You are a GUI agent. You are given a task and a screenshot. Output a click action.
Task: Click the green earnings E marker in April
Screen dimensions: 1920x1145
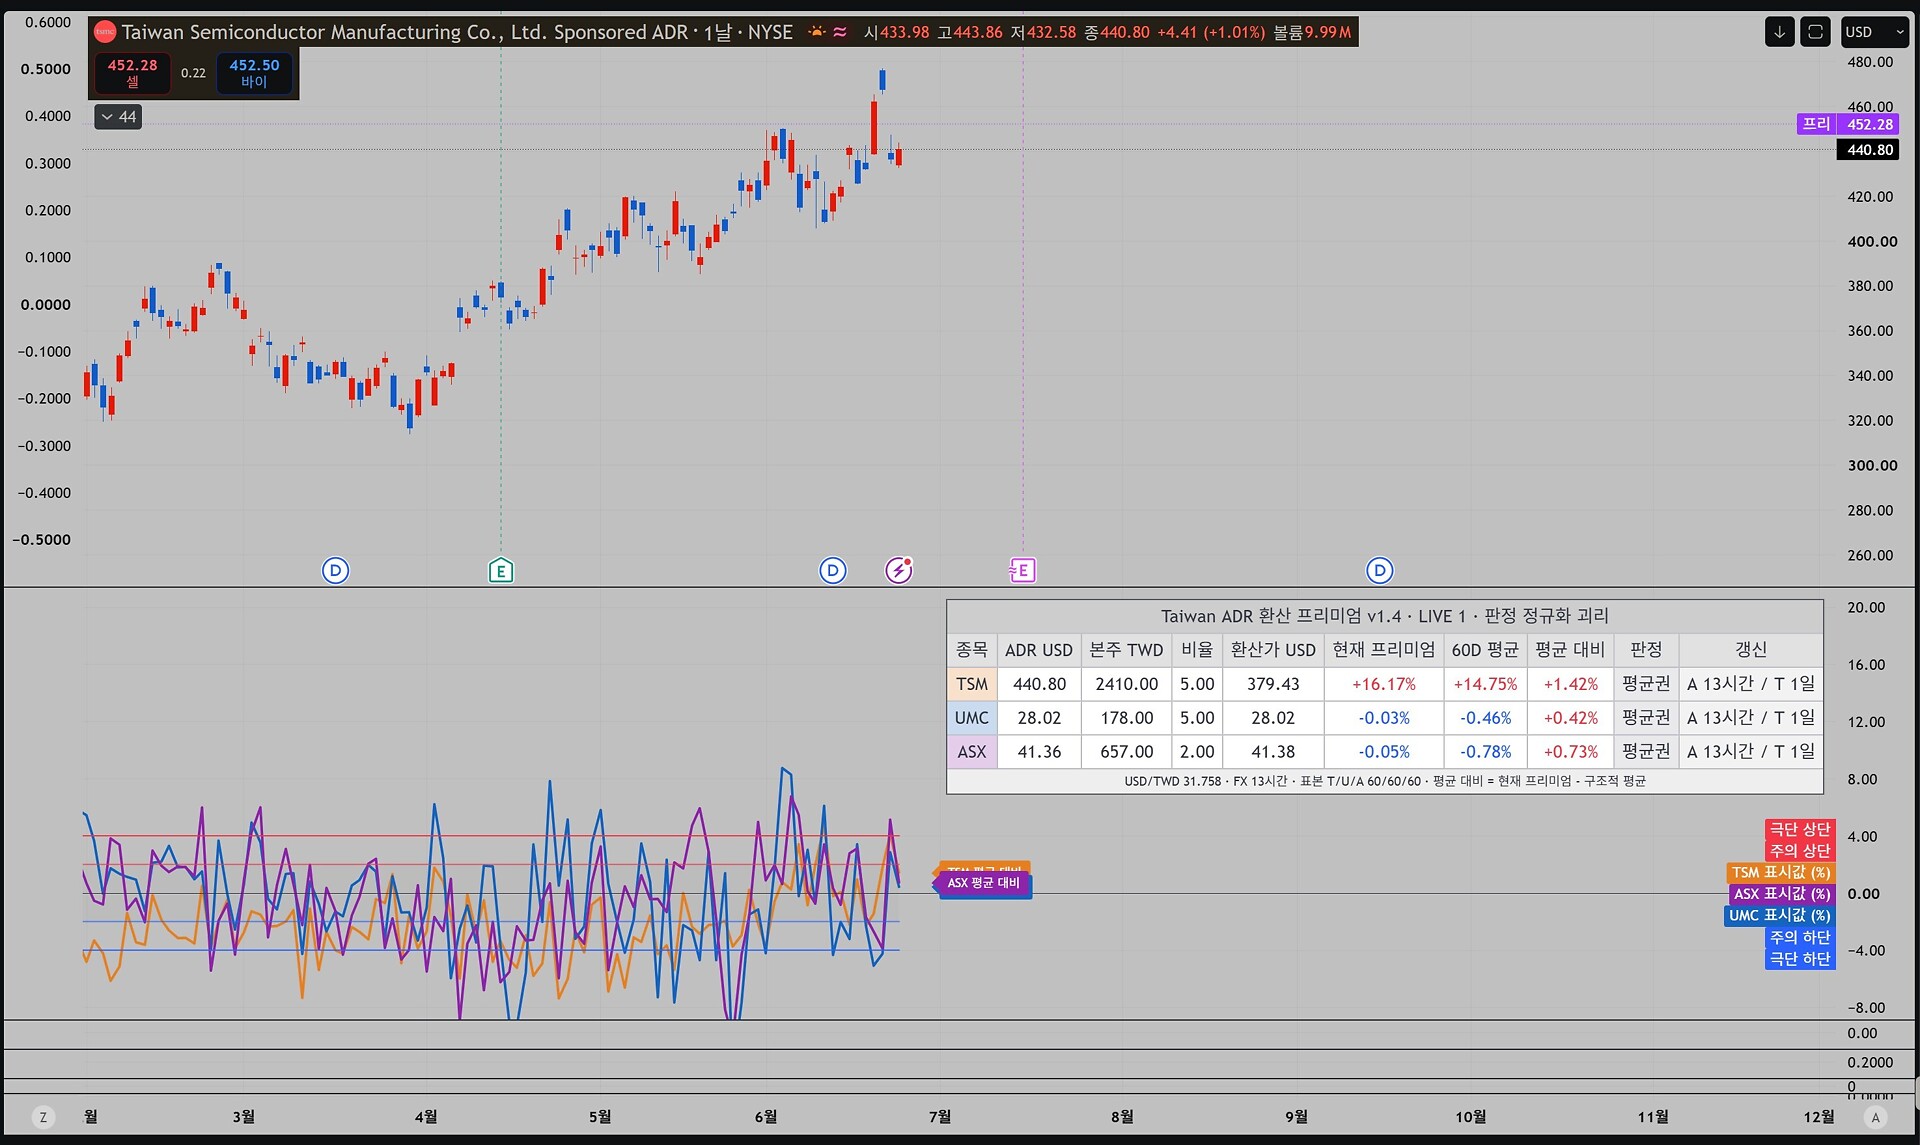[501, 571]
